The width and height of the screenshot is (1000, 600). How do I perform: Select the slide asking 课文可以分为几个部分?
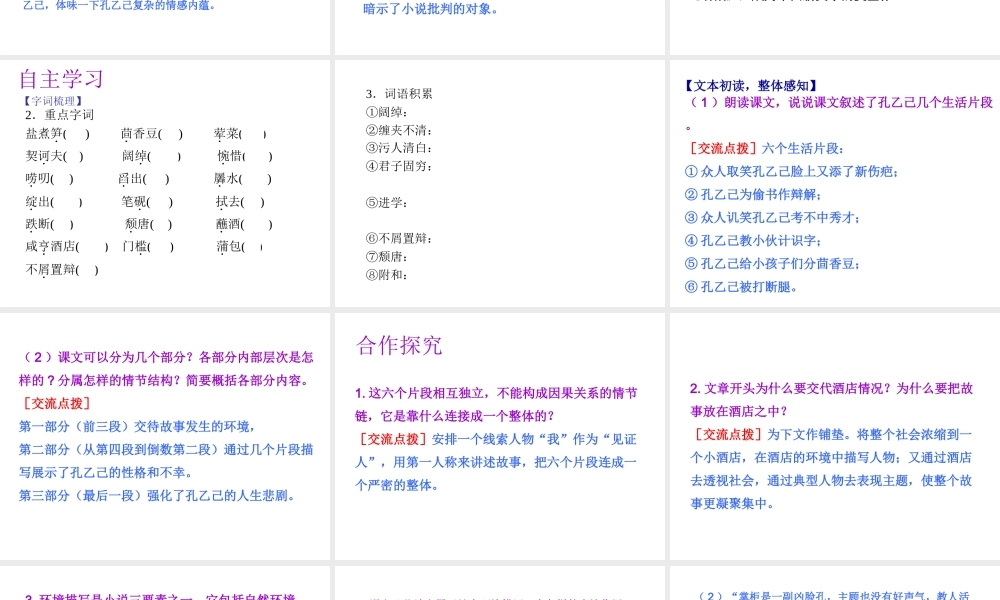[165, 436]
